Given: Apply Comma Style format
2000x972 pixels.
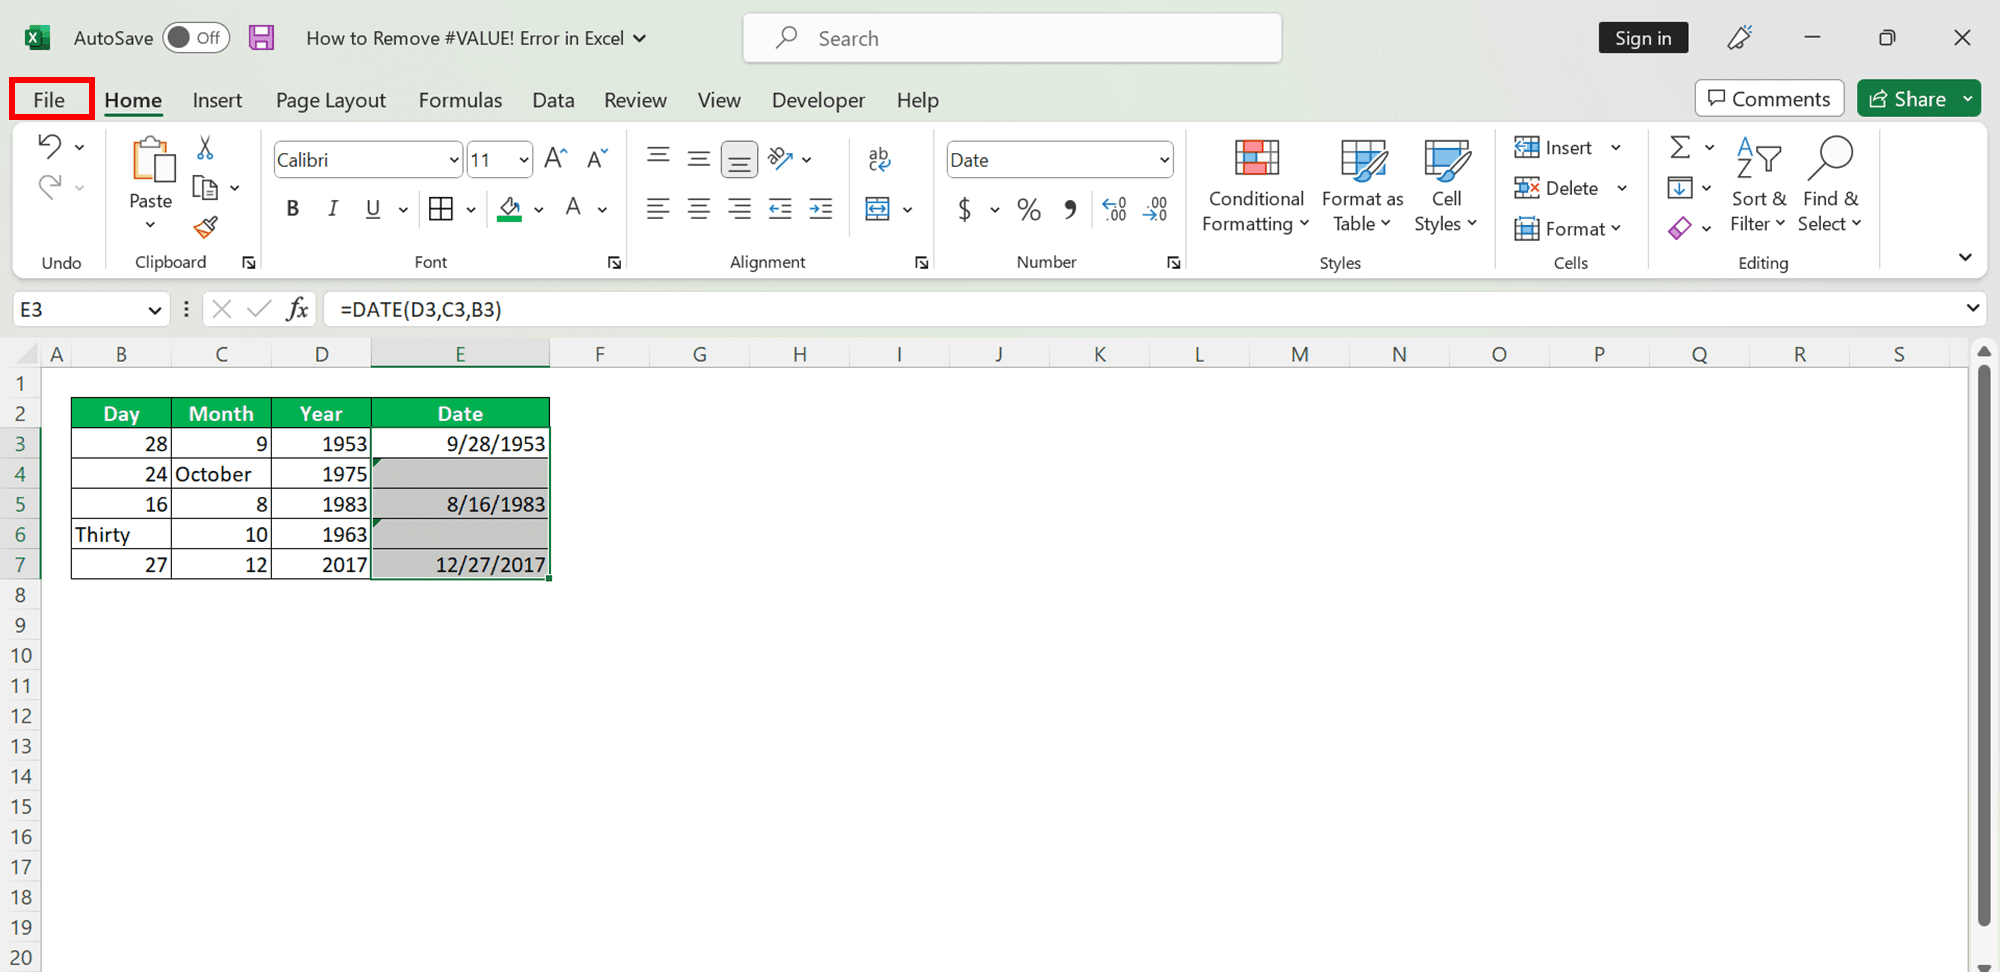Looking at the screenshot, I should (x=1071, y=209).
